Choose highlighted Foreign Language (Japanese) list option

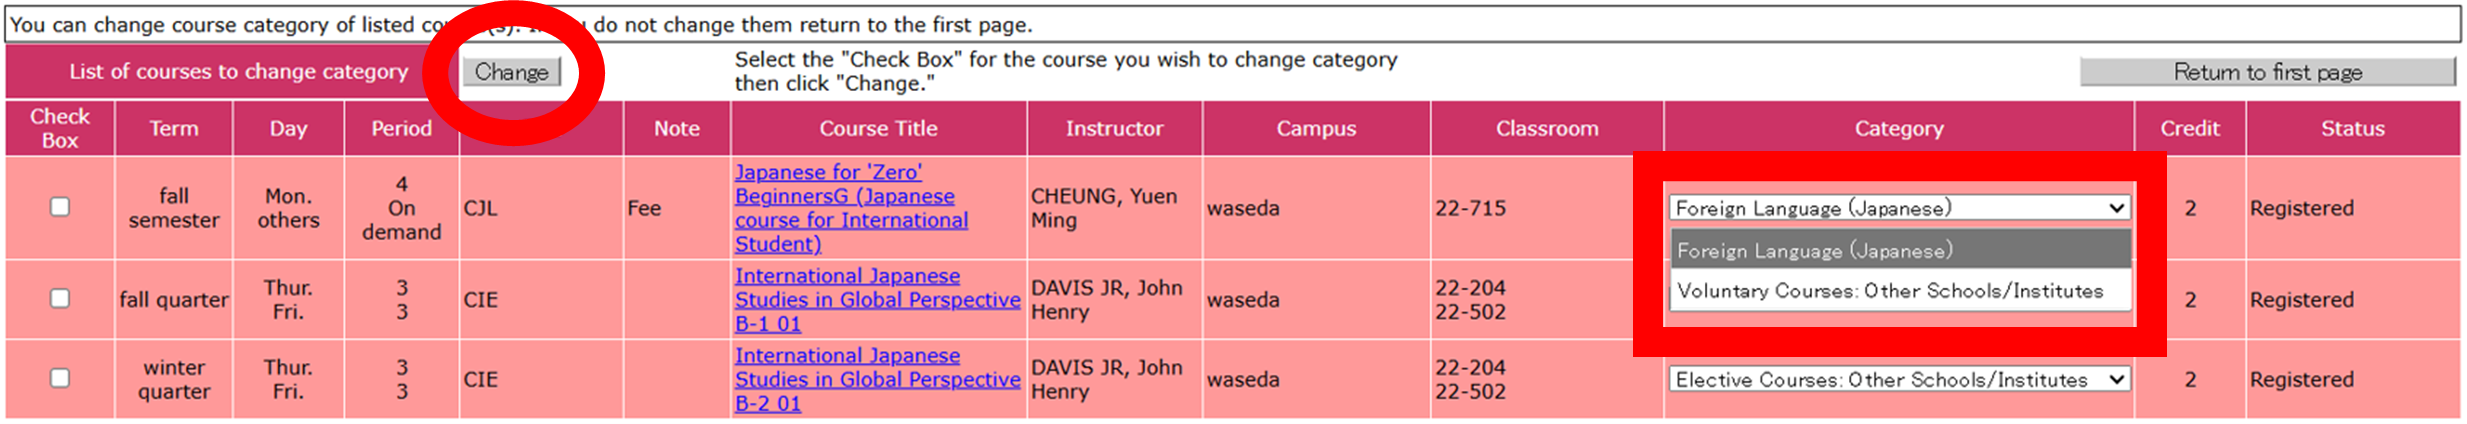pyautogui.click(x=1898, y=250)
